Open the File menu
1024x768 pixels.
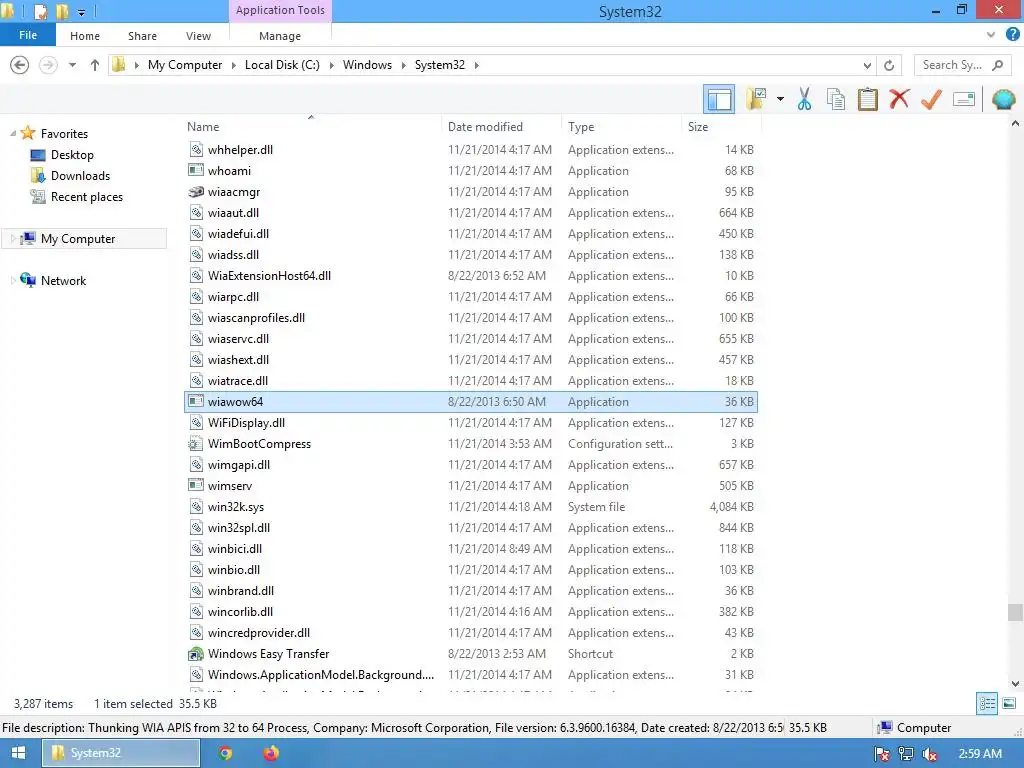tap(27, 35)
